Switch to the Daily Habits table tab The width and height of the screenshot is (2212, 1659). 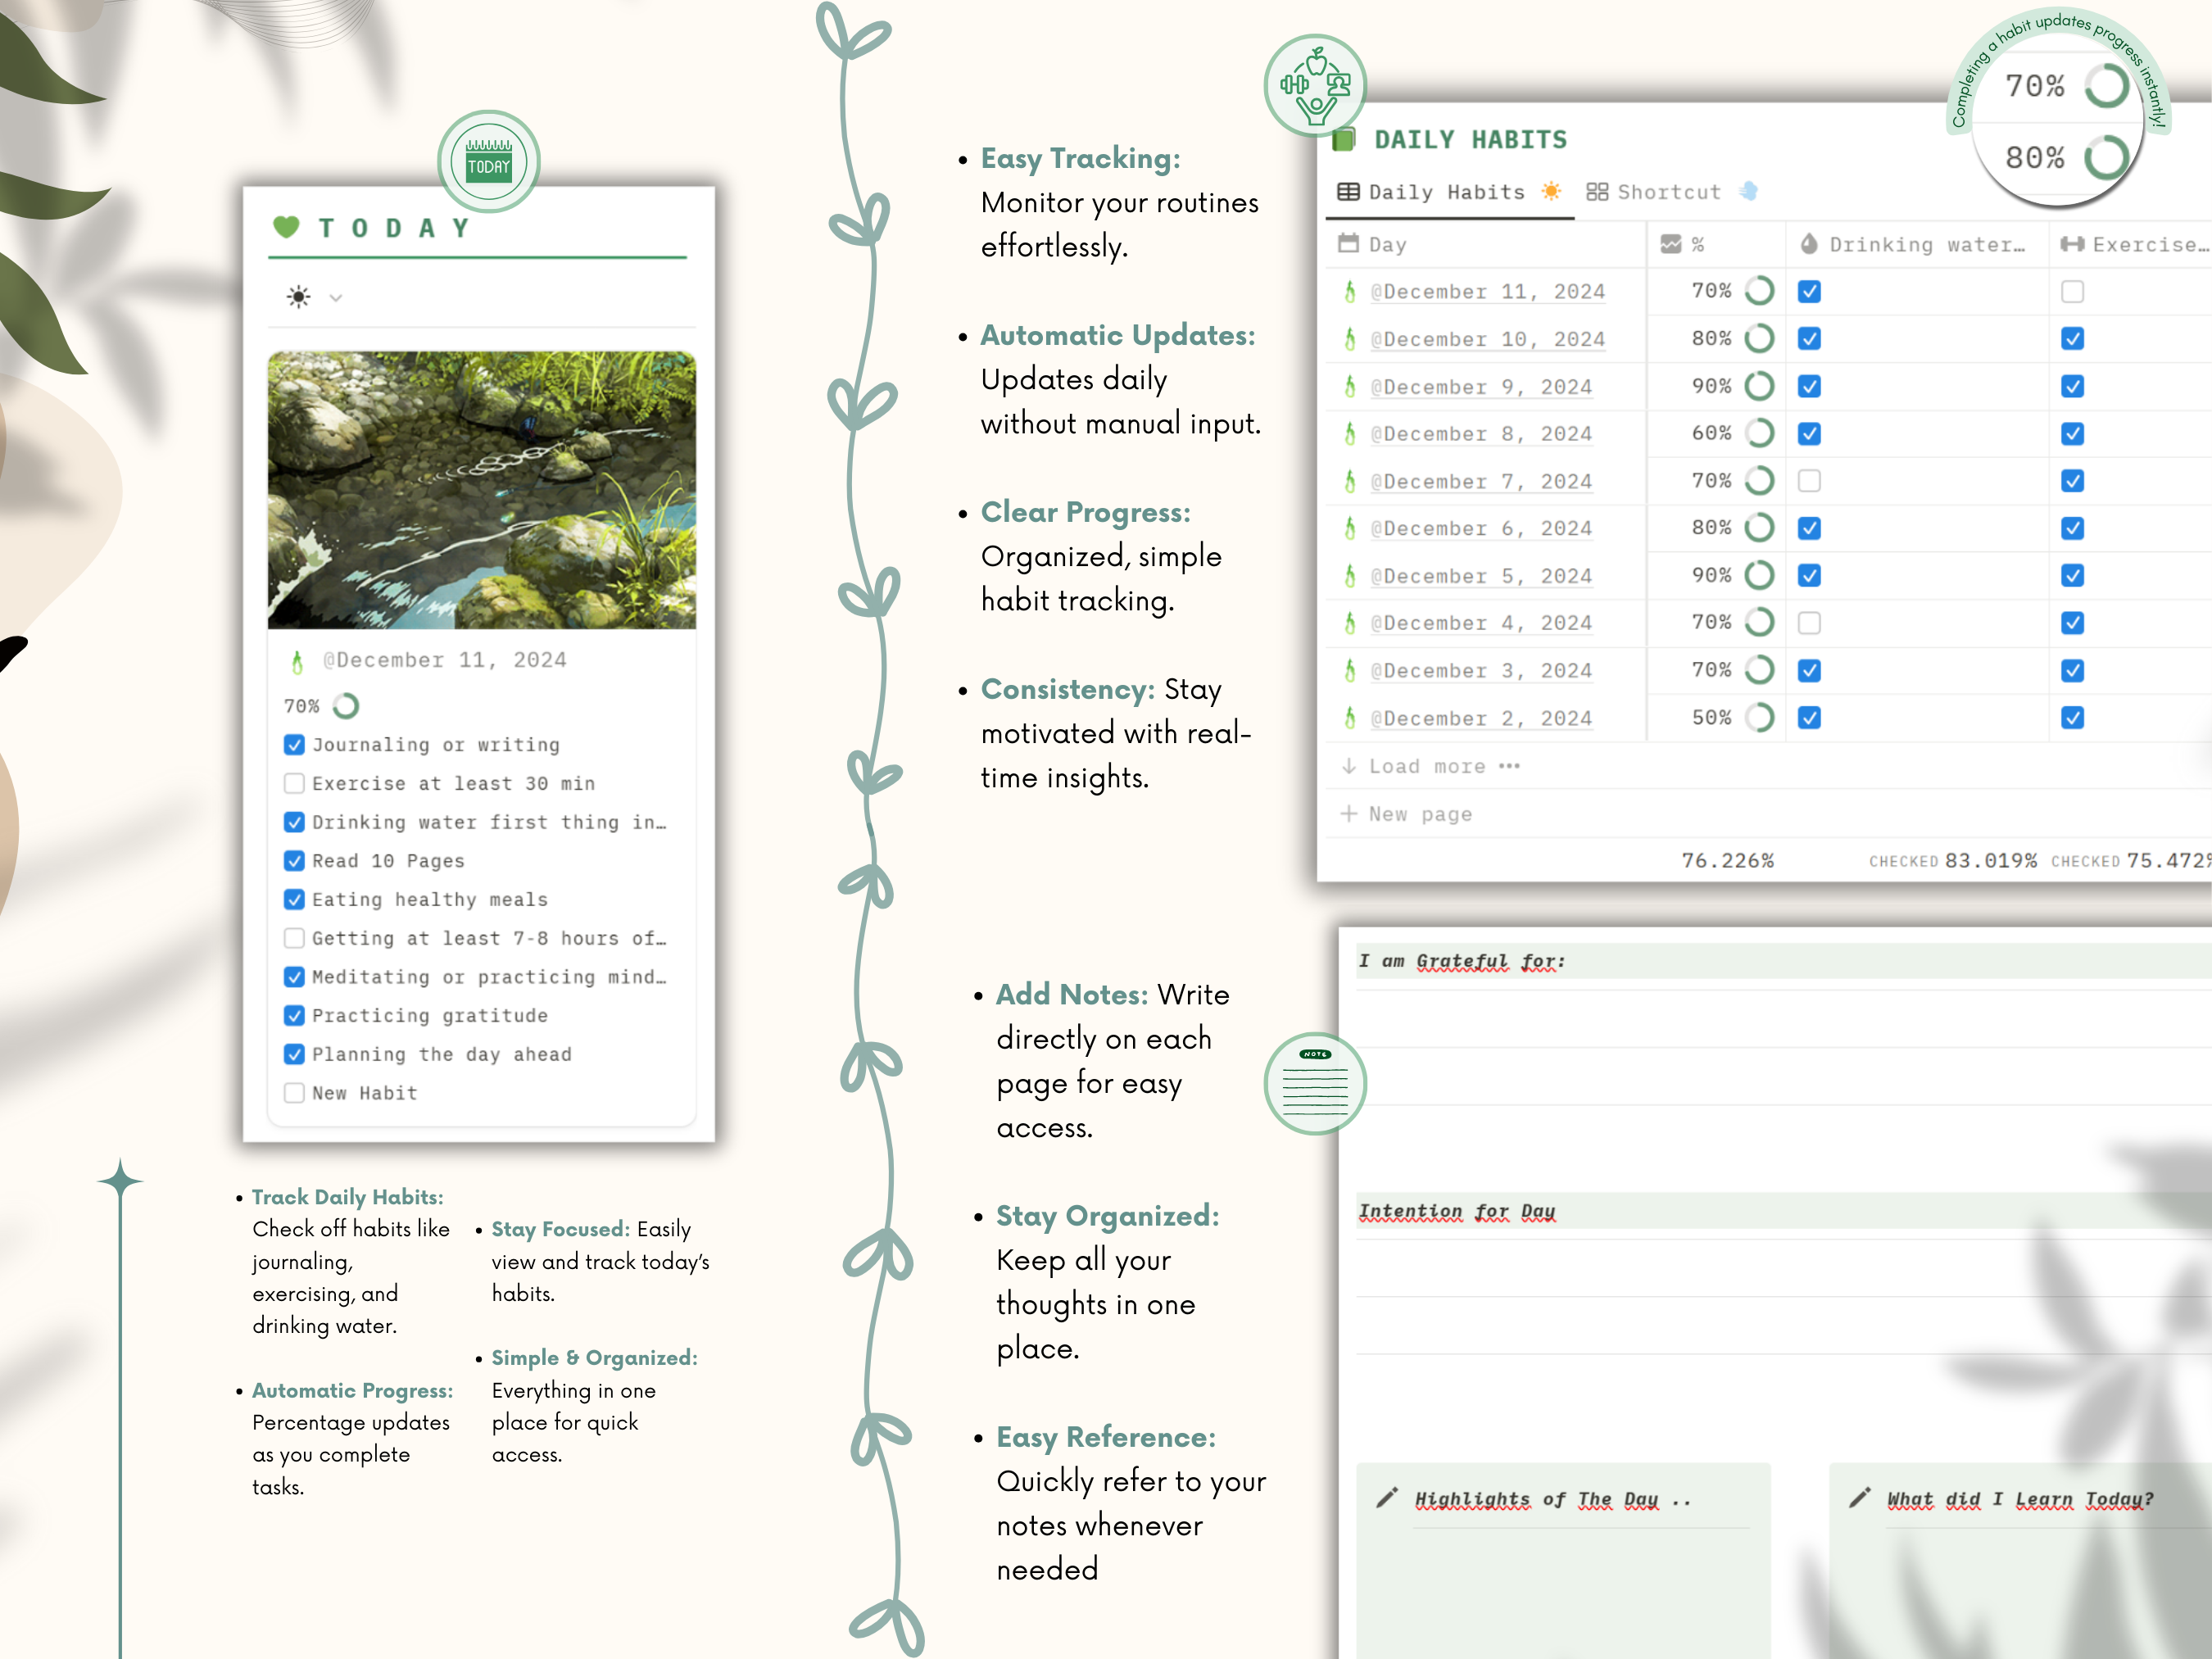[x=1449, y=192]
